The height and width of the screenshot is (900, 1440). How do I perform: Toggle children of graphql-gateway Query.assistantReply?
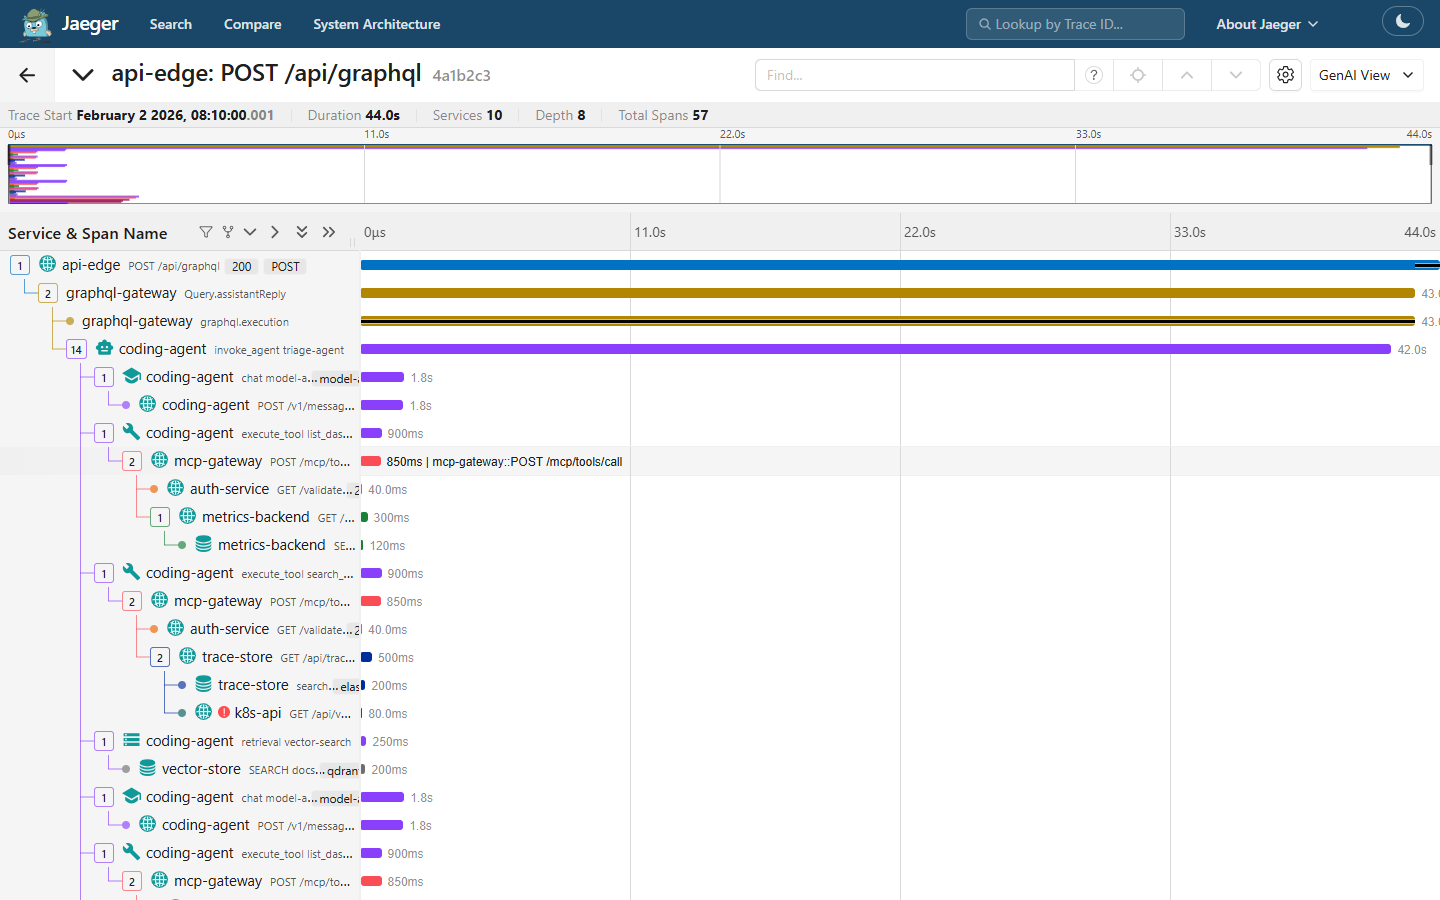pyautogui.click(x=48, y=293)
